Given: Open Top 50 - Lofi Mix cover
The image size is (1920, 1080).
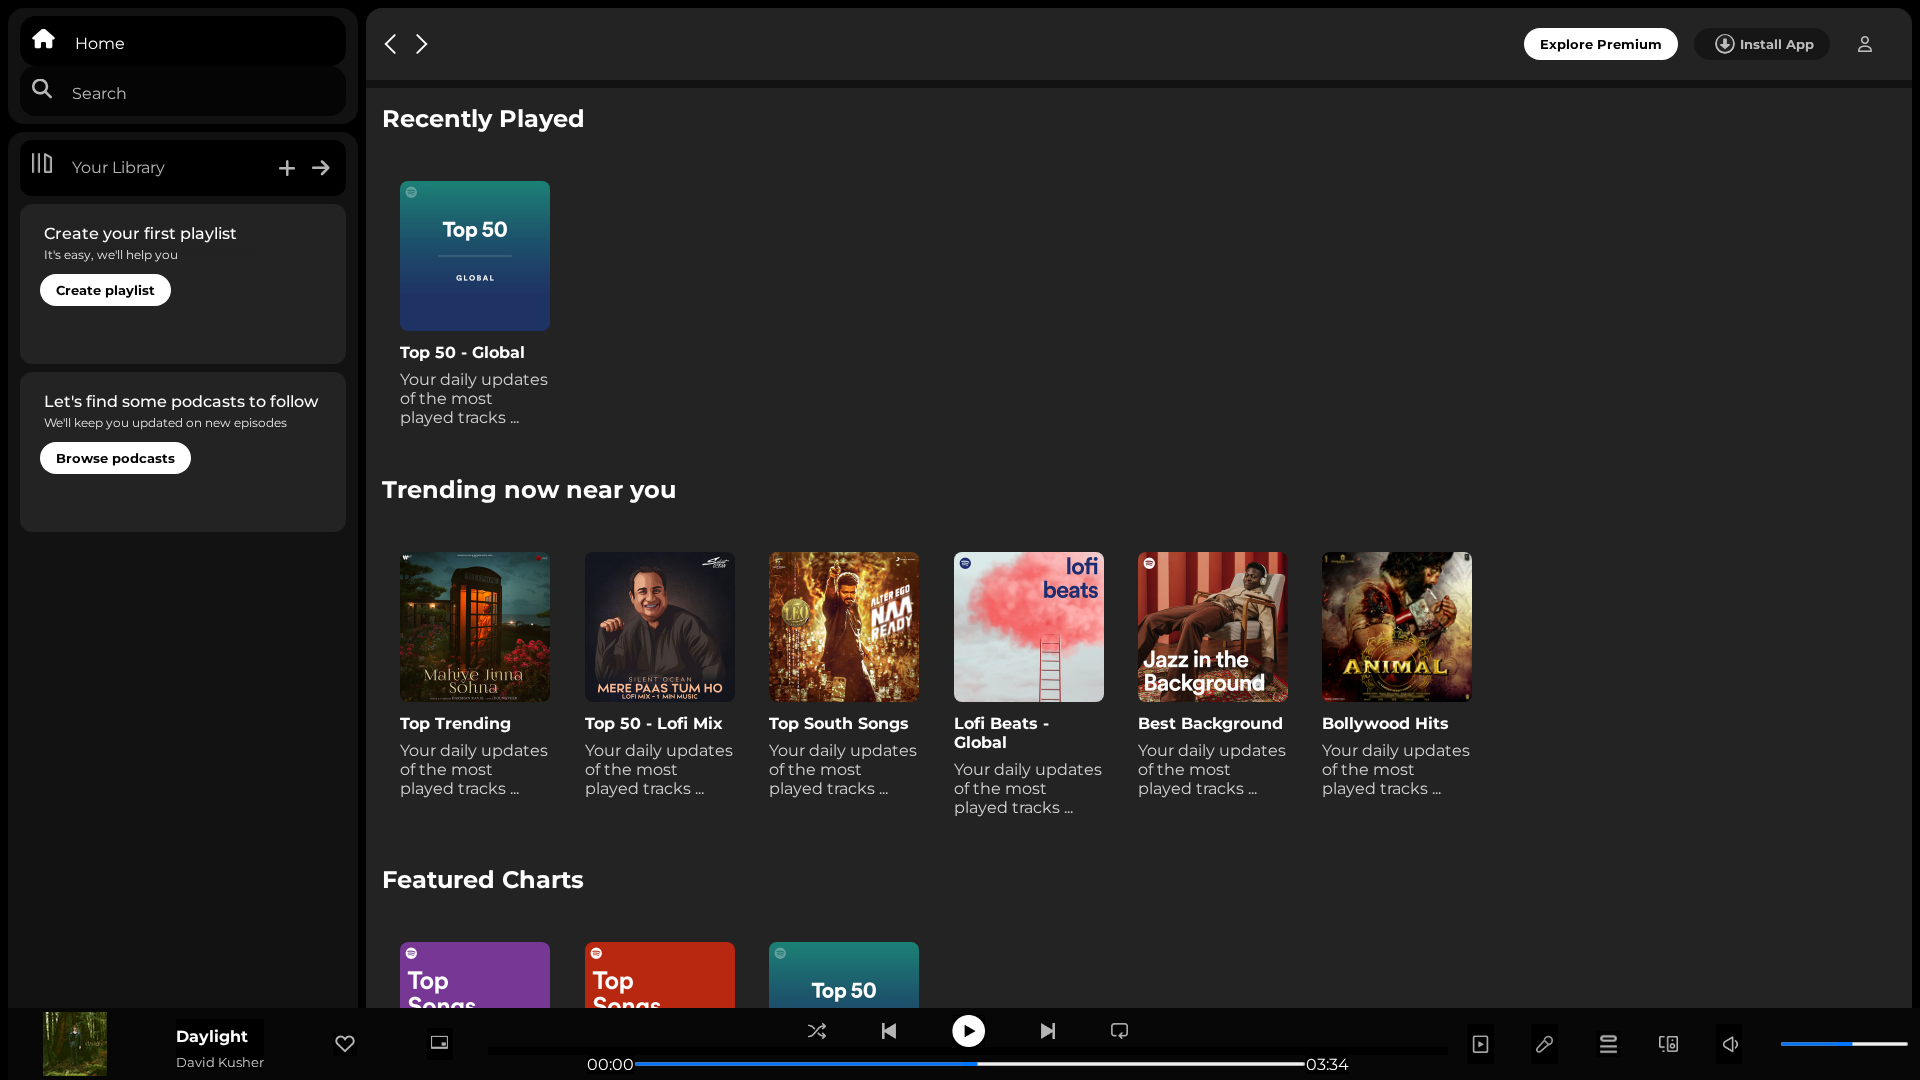Looking at the screenshot, I should coord(660,627).
